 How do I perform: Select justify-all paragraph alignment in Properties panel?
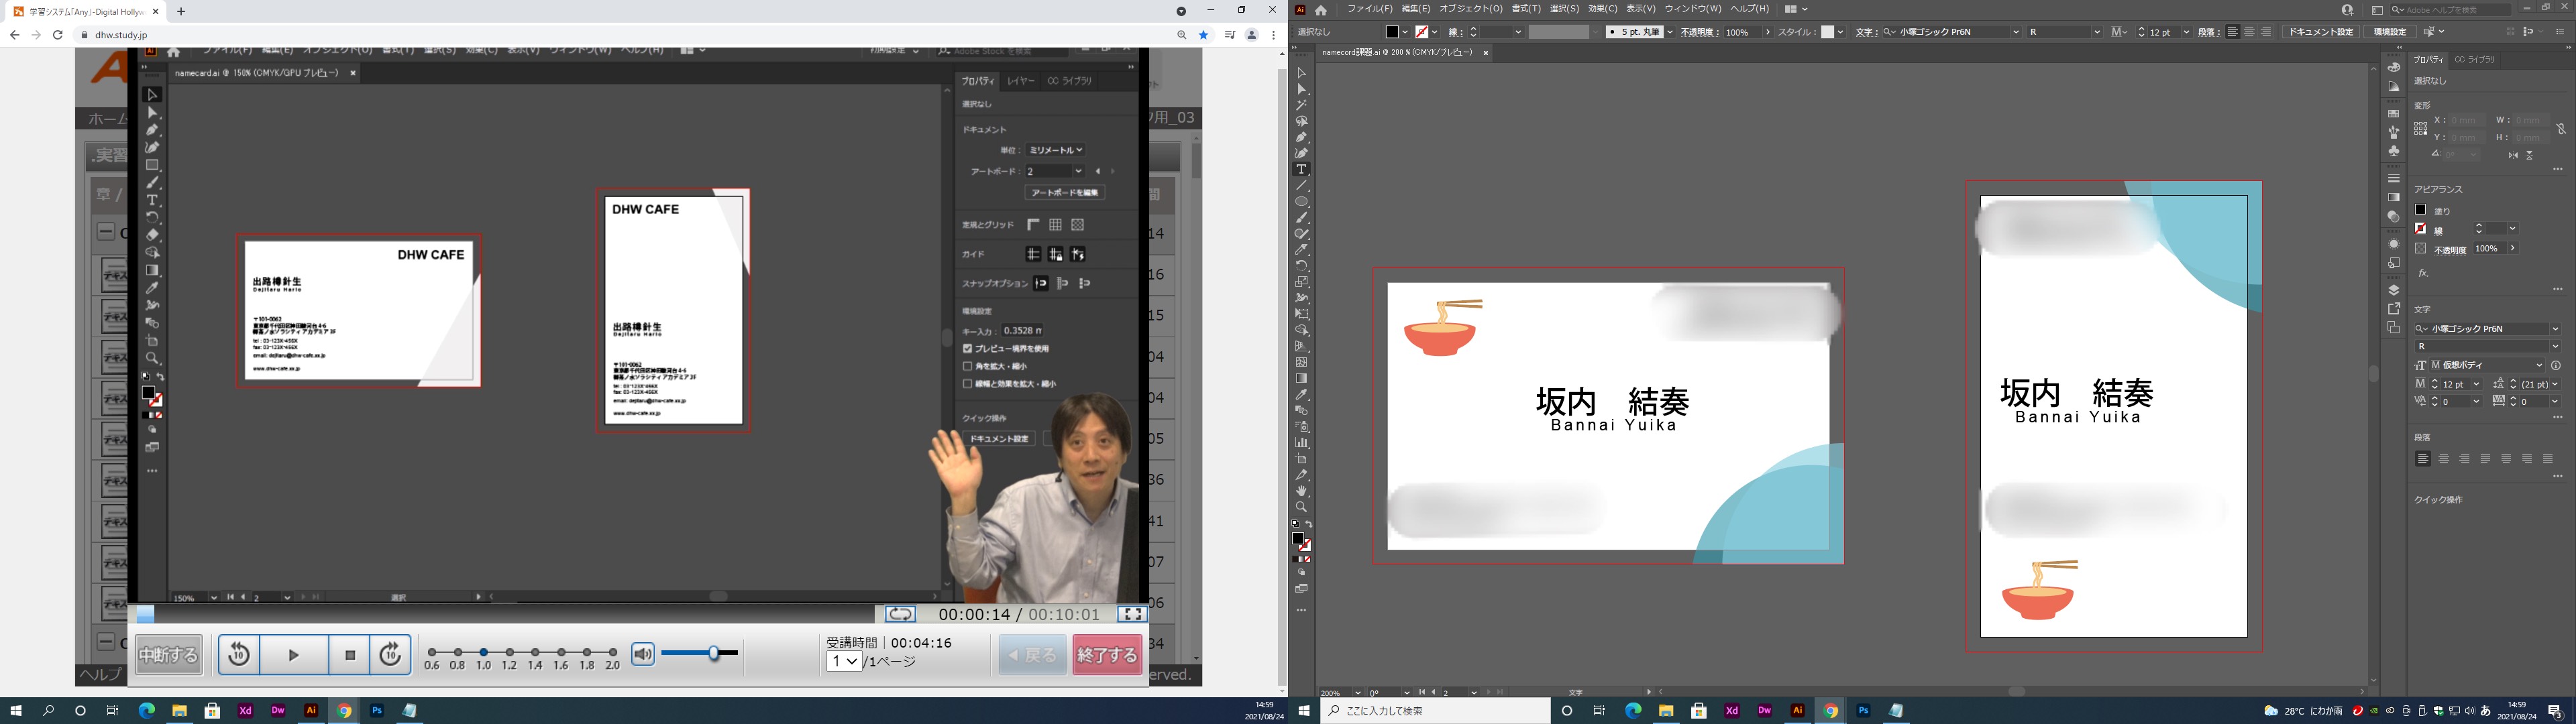pyautogui.click(x=2548, y=459)
